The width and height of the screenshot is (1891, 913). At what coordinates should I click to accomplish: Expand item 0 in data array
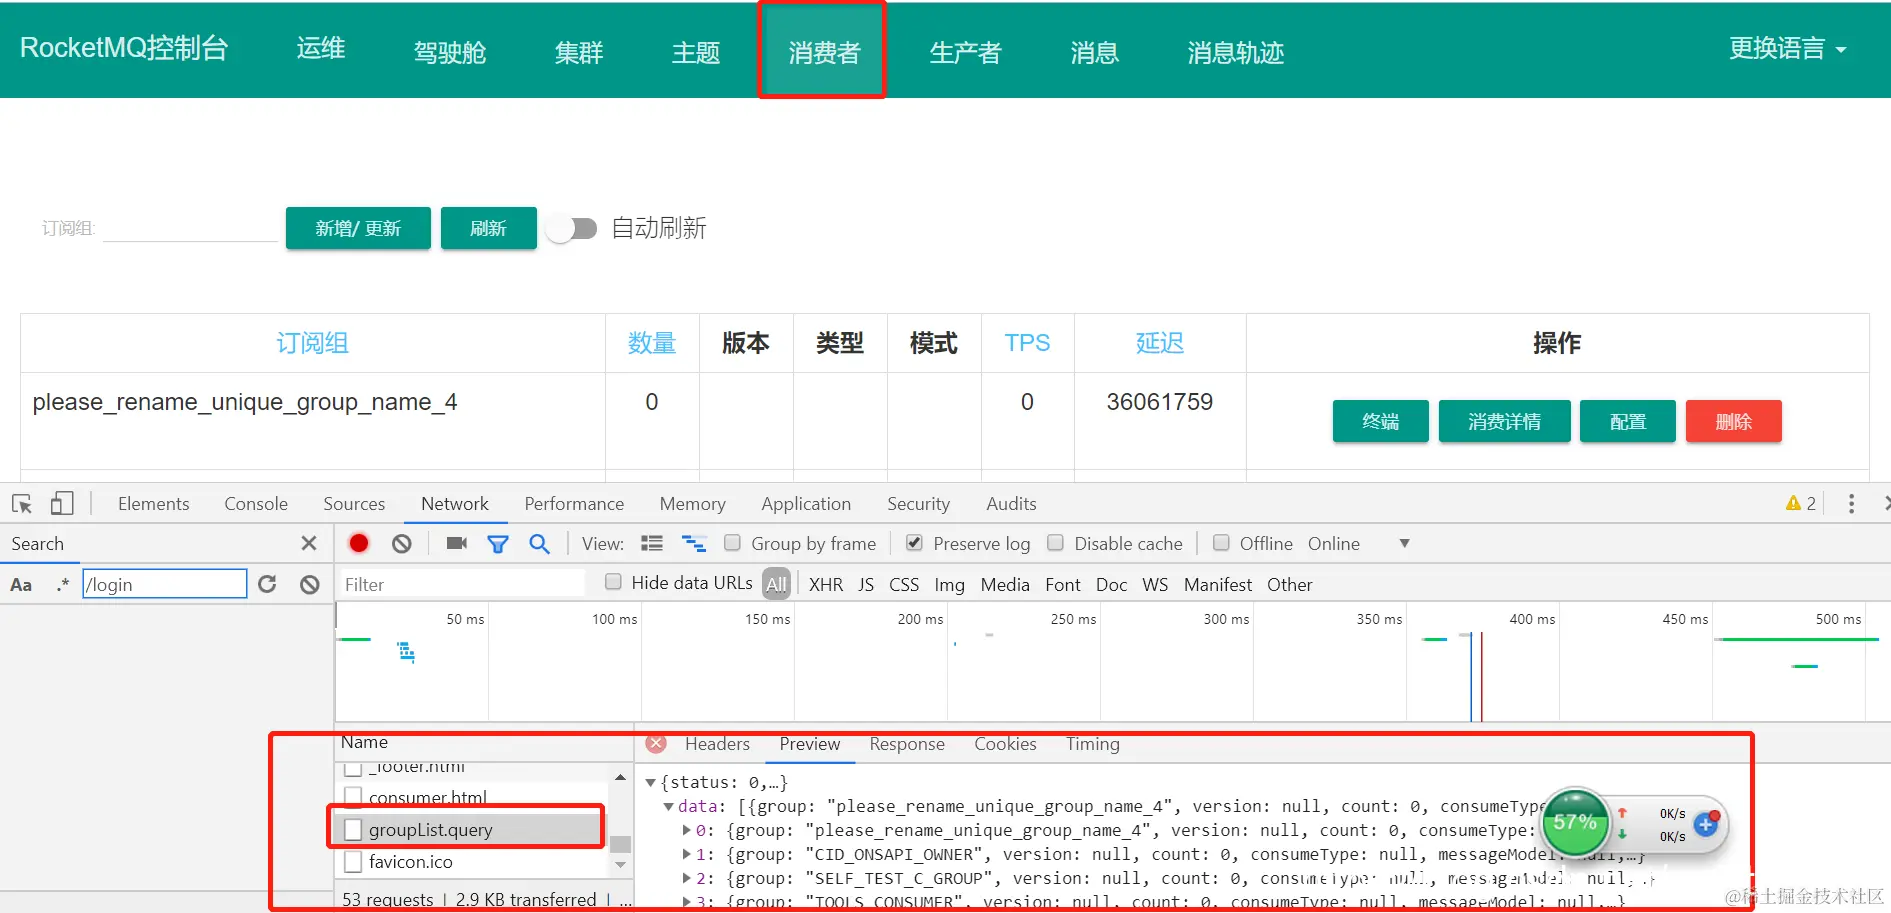pyautogui.click(x=687, y=830)
